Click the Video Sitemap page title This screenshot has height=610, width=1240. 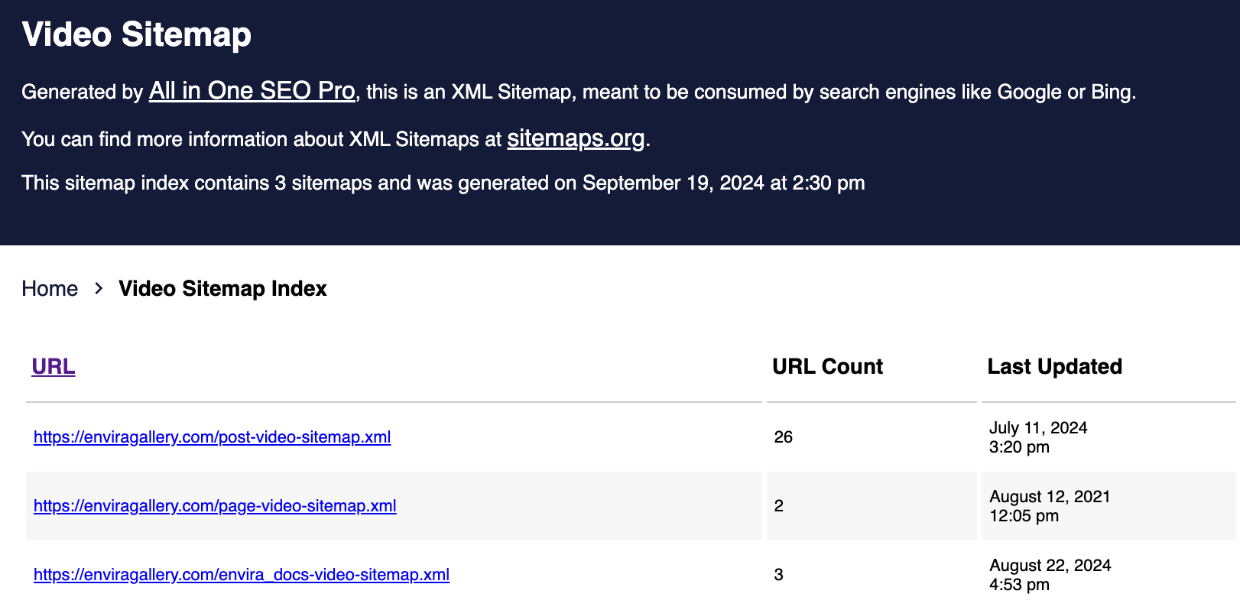coord(136,35)
